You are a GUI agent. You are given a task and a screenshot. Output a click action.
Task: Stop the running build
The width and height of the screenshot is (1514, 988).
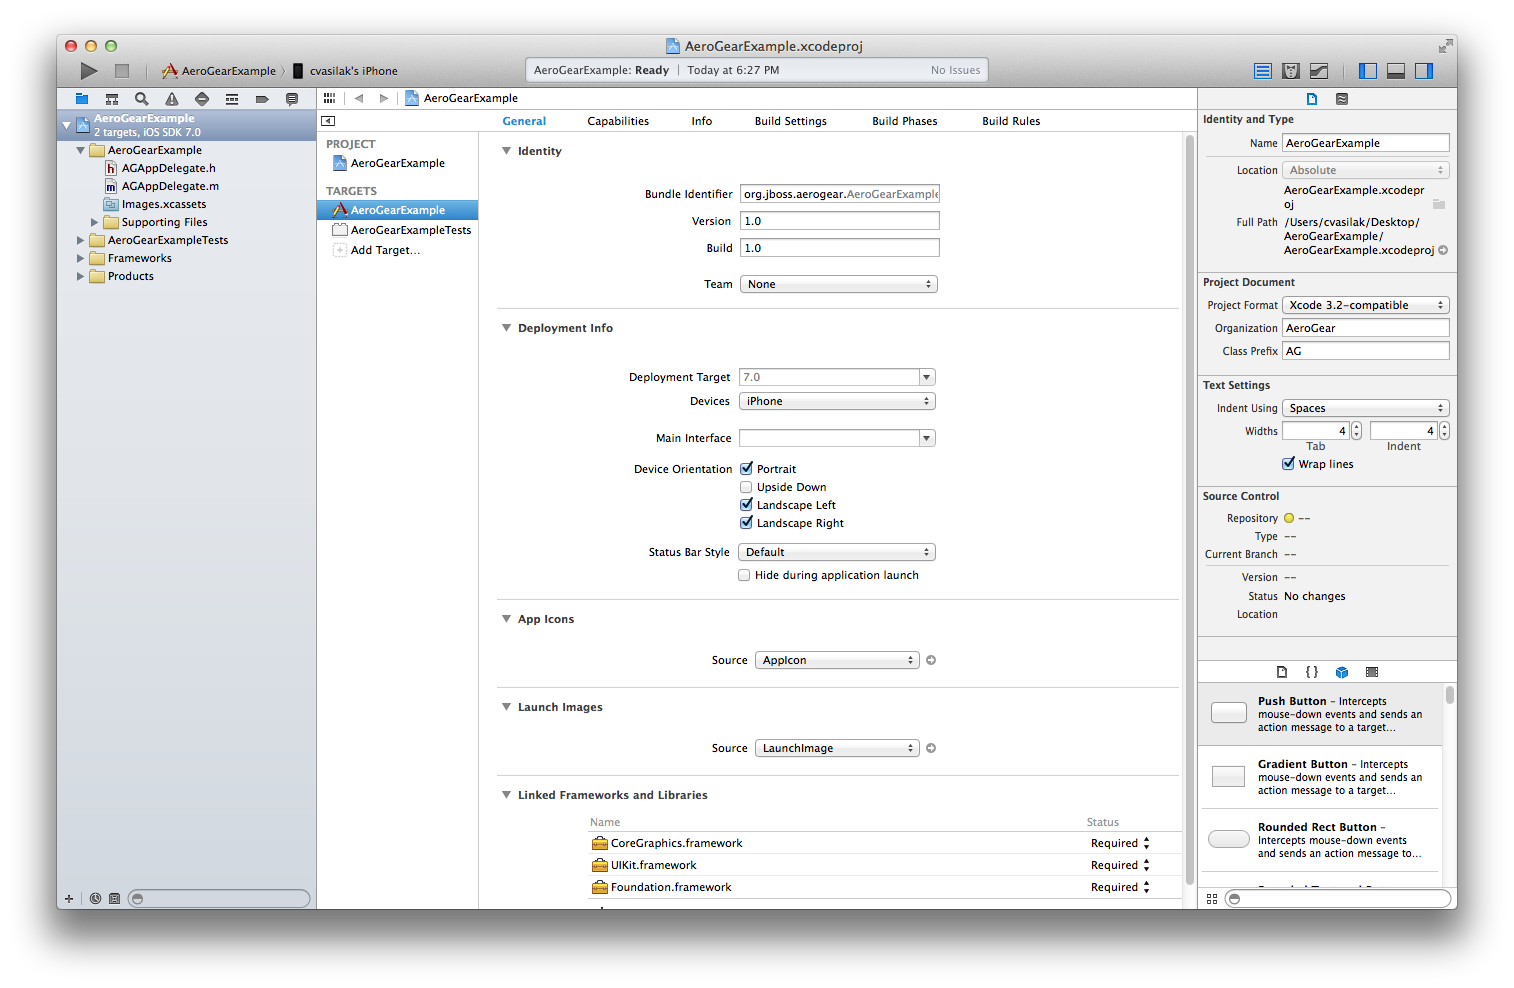(122, 71)
